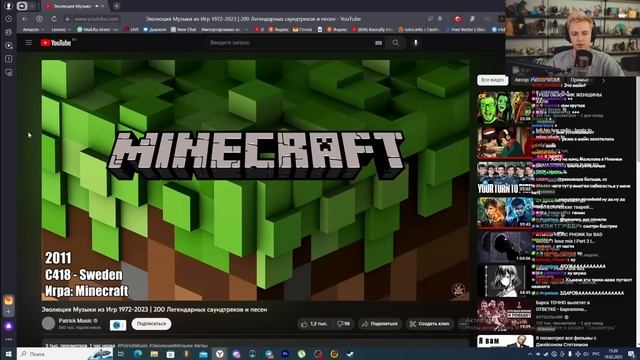
Task: Click the red extension icon in toolbar
Action: tap(458, 19)
